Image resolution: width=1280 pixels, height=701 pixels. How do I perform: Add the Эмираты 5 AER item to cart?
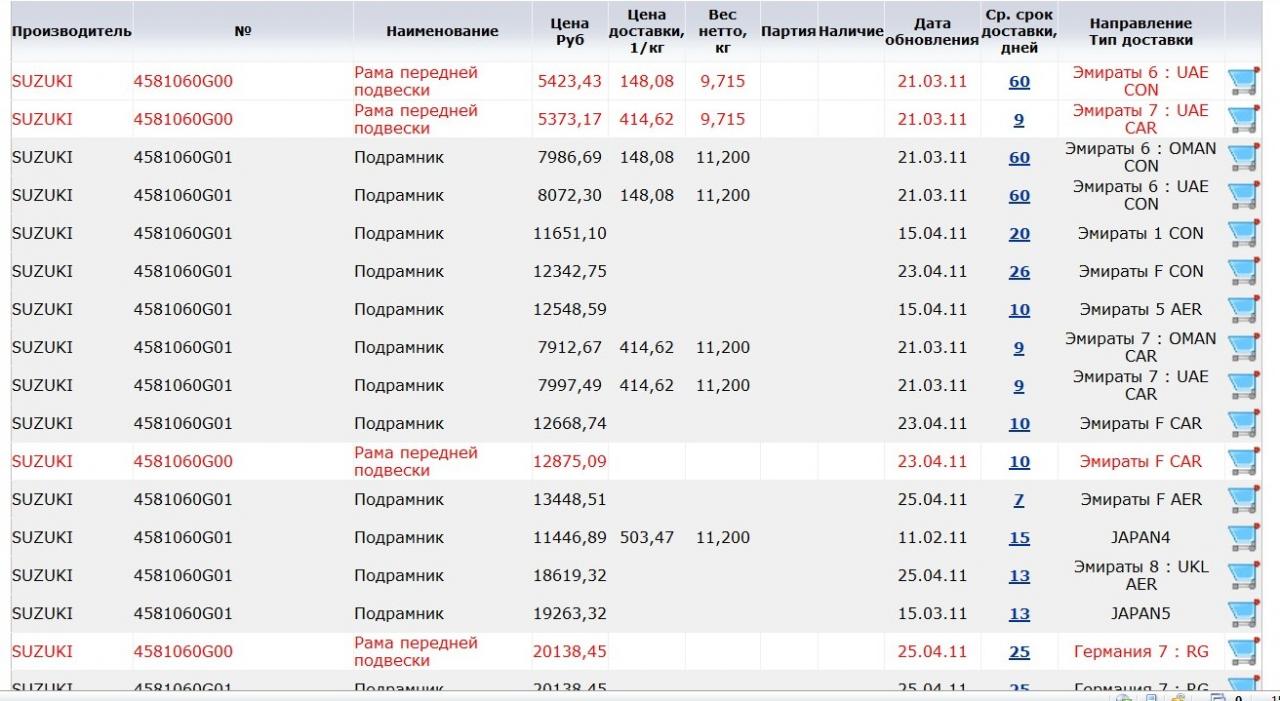1242,310
